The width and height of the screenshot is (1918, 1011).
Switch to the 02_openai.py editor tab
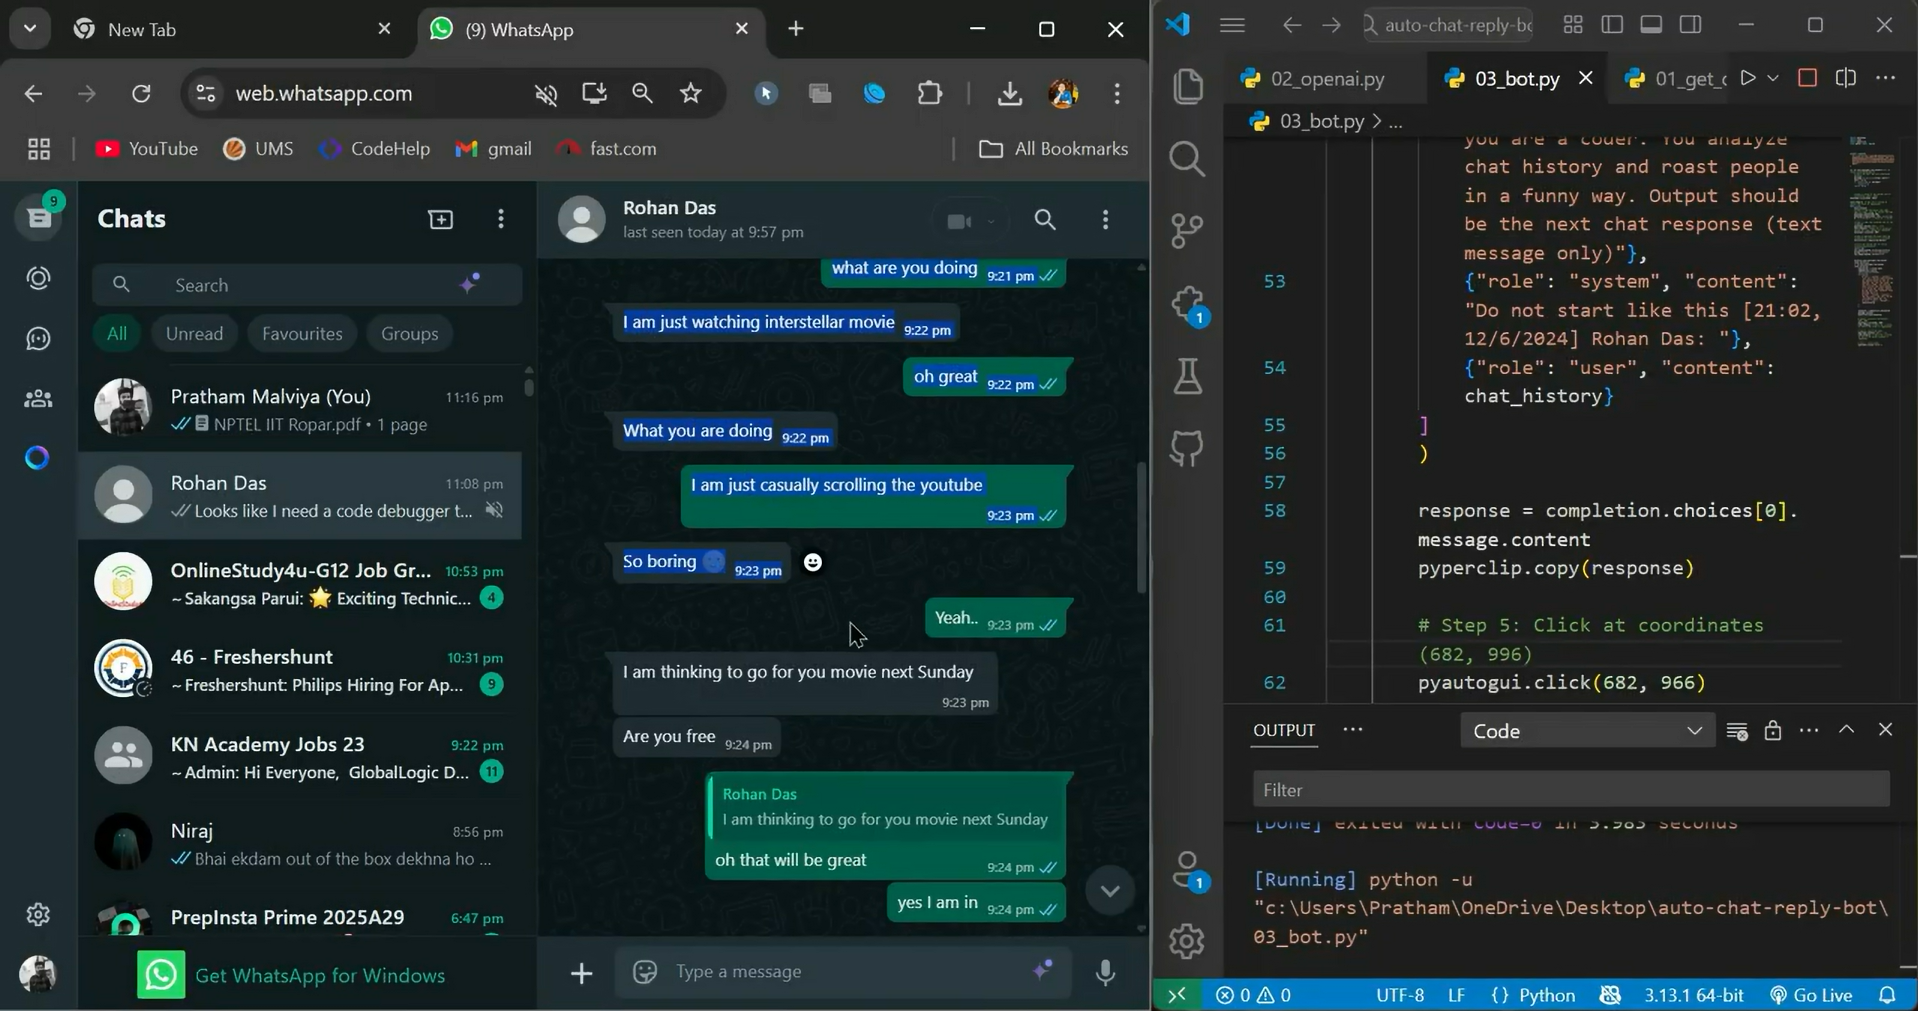coord(1326,78)
